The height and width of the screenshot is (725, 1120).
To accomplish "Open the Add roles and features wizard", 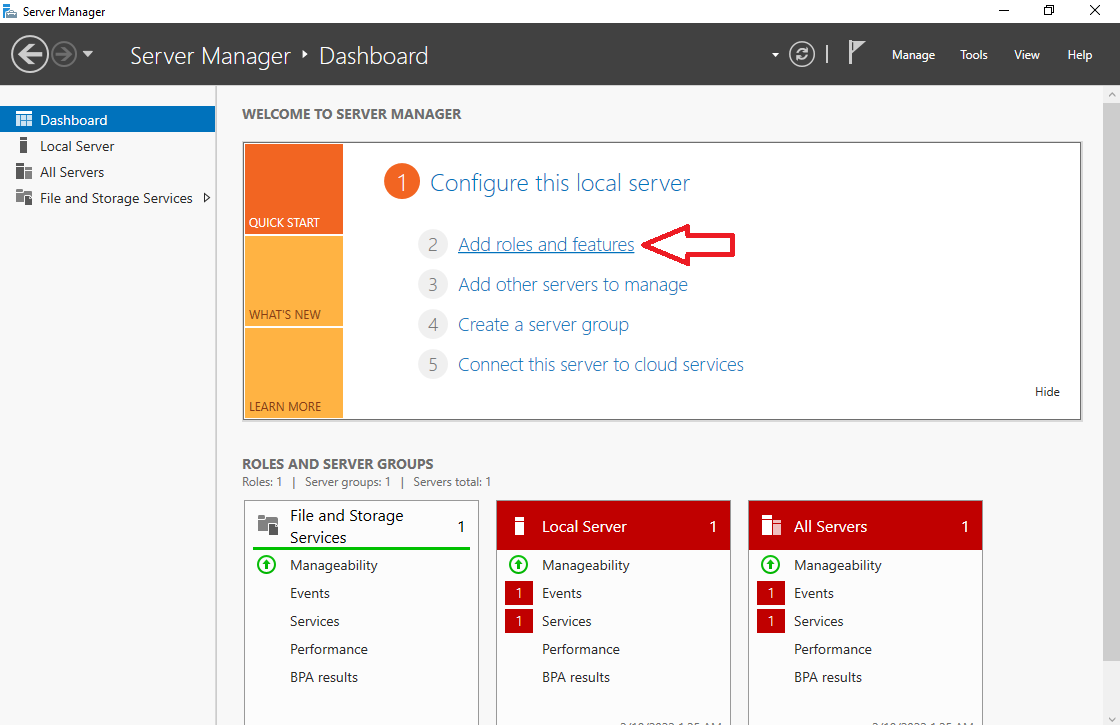I will (x=546, y=244).
